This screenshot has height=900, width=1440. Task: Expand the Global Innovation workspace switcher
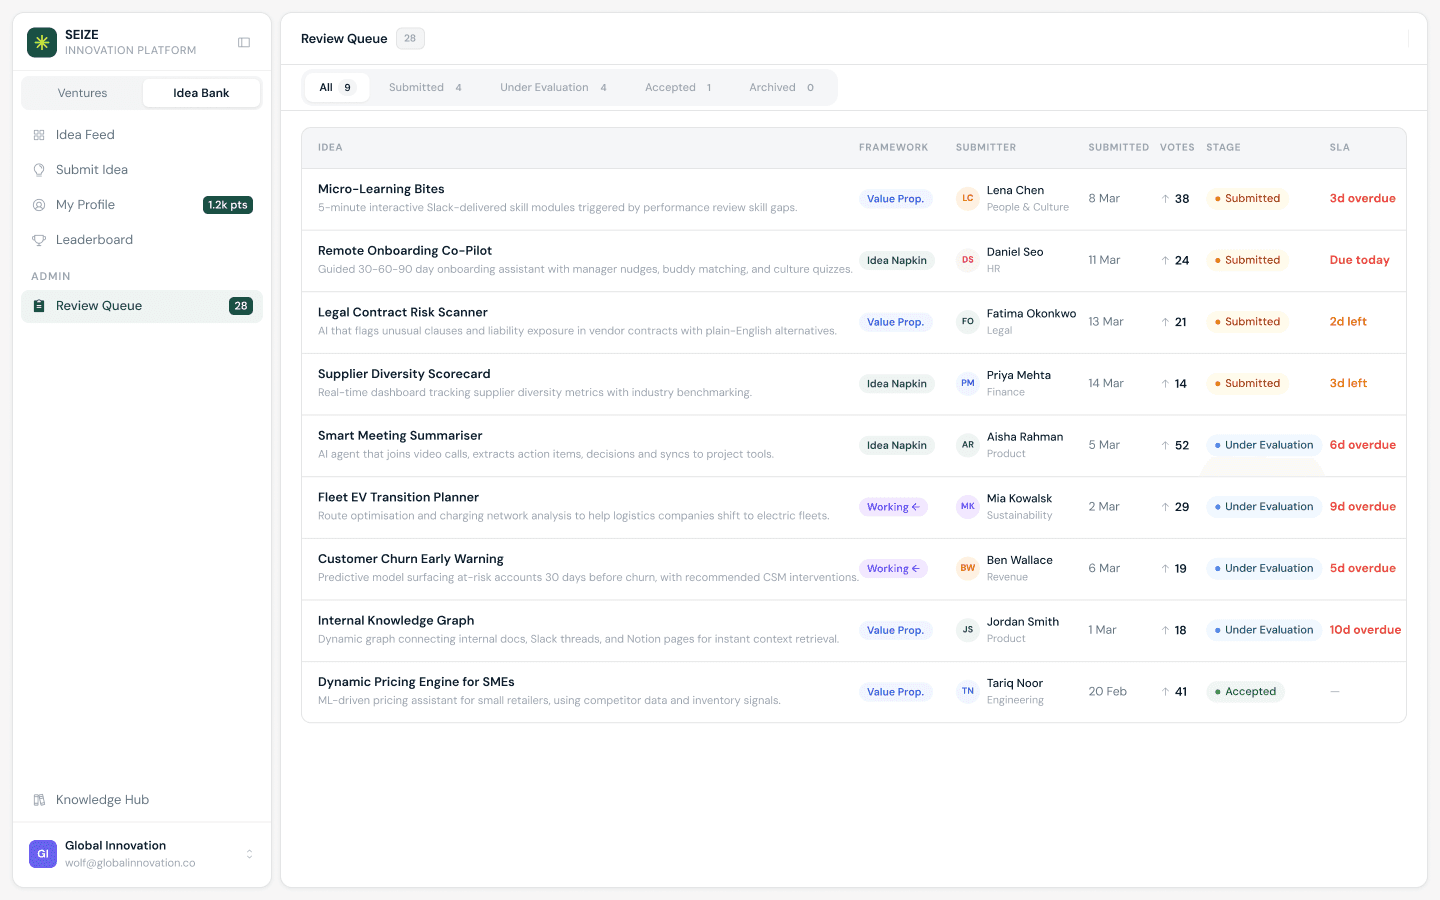click(x=249, y=854)
